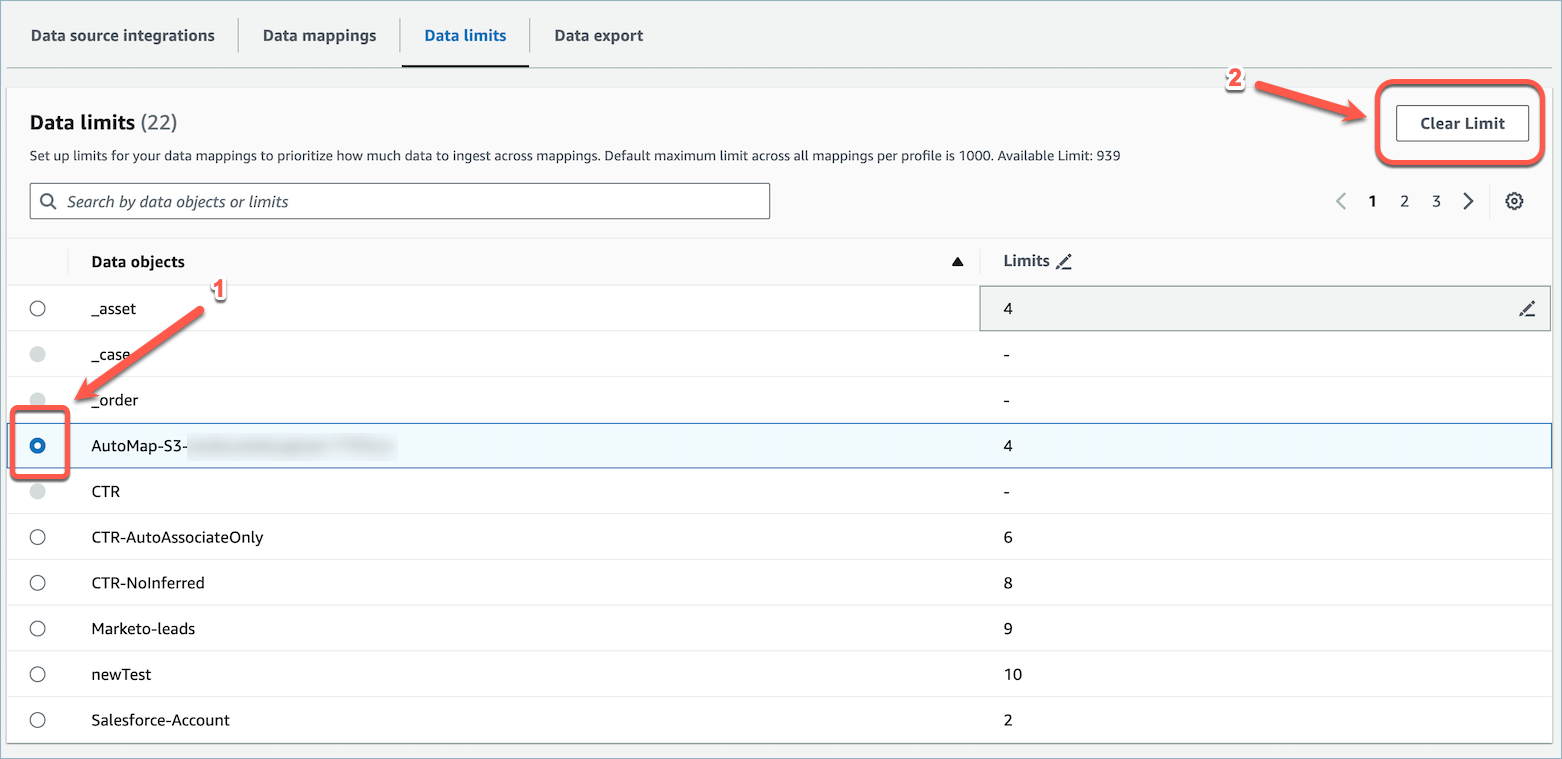The height and width of the screenshot is (759, 1562).
Task: Go to next page with right chevron
Action: 1468,201
